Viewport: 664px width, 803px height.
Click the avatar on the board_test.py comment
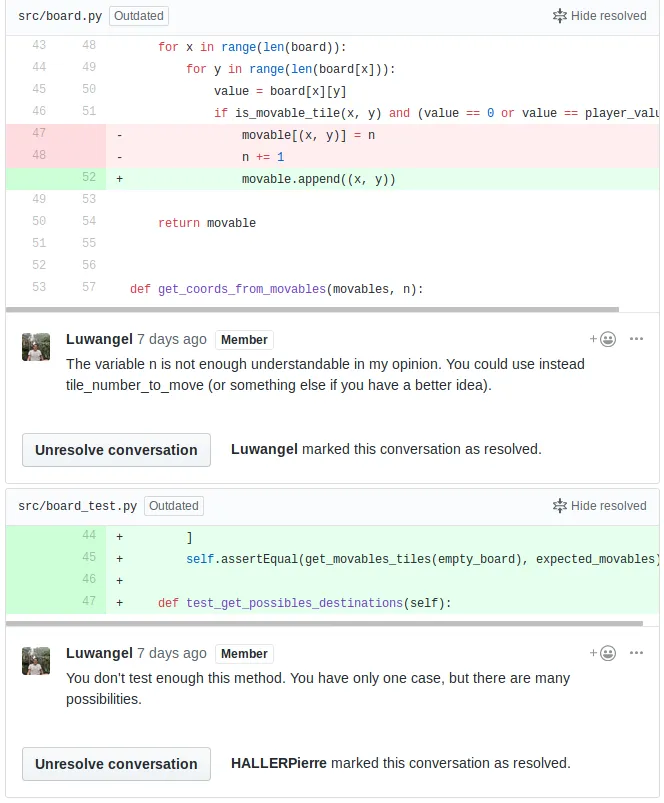point(36,661)
